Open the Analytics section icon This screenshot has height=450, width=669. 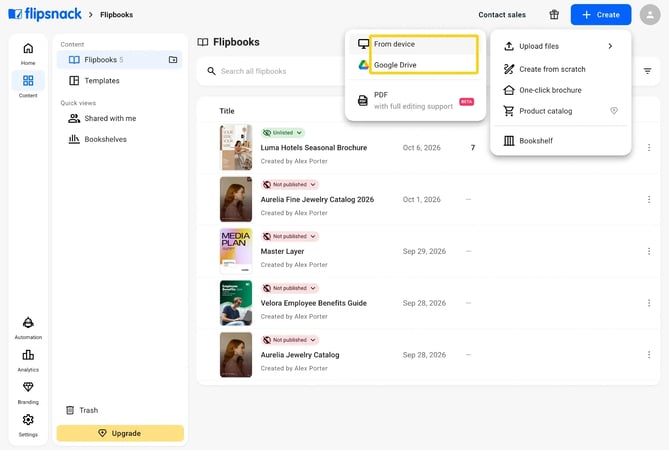(x=28, y=355)
